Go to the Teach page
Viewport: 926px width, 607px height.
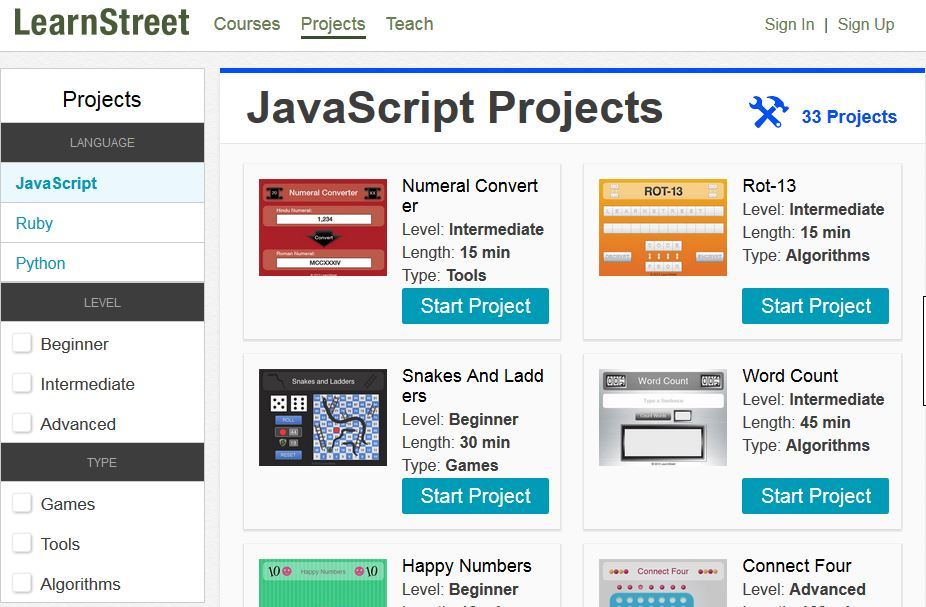[409, 24]
